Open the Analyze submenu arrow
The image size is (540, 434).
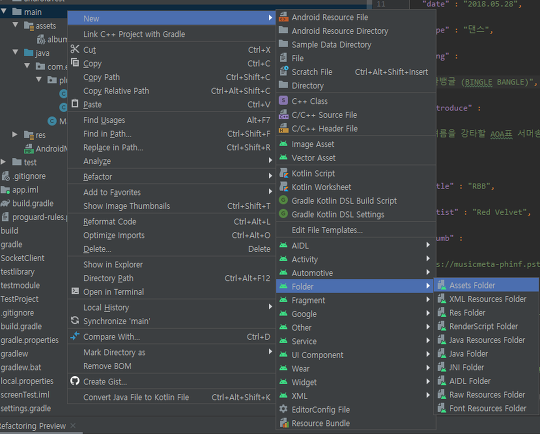[270, 161]
